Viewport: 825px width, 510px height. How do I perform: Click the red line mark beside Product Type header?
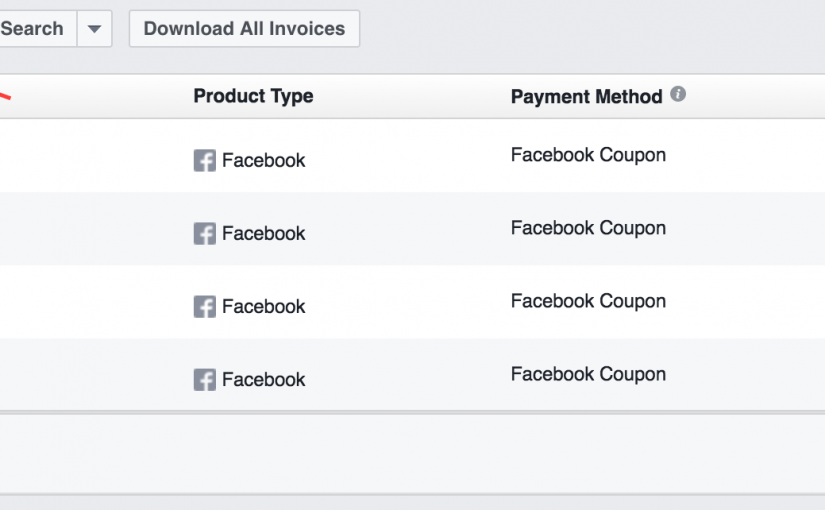(5, 96)
